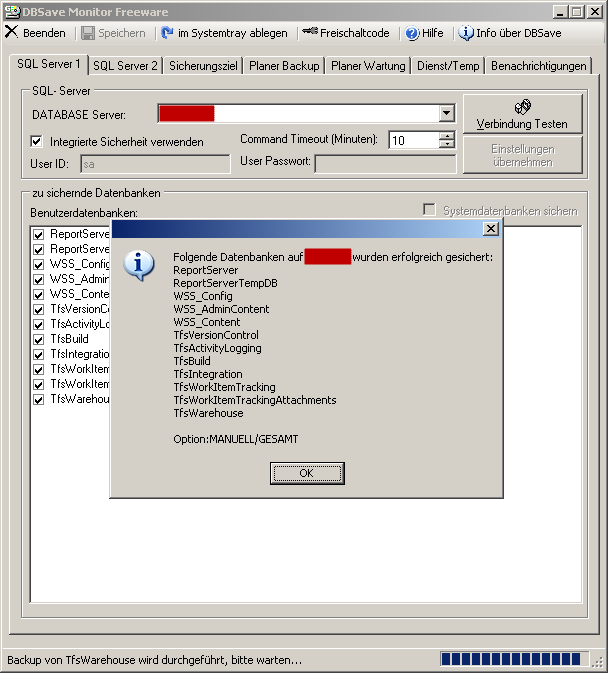
Task: Toggle Integrierte Sicherheit verwenden checkbox
Action: point(36,141)
